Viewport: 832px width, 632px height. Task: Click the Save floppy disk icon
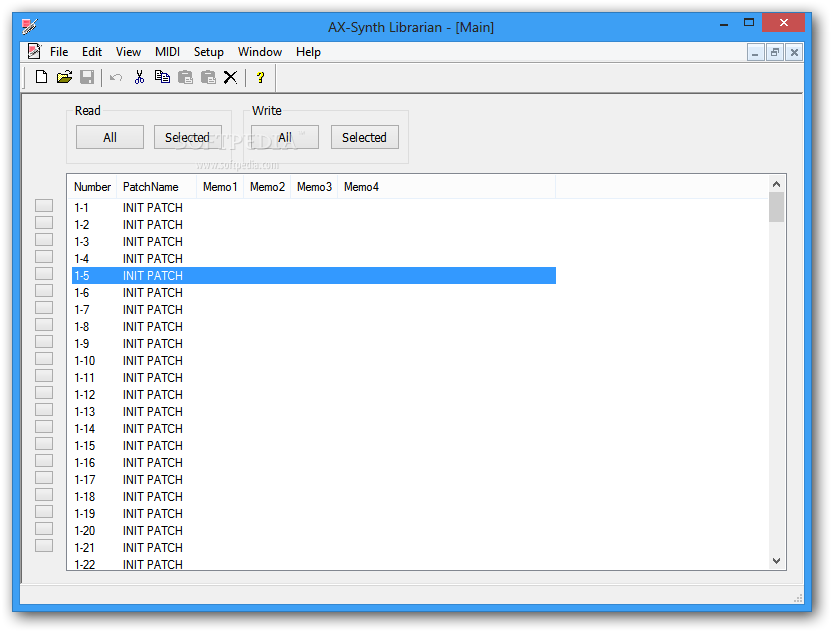click(x=87, y=77)
